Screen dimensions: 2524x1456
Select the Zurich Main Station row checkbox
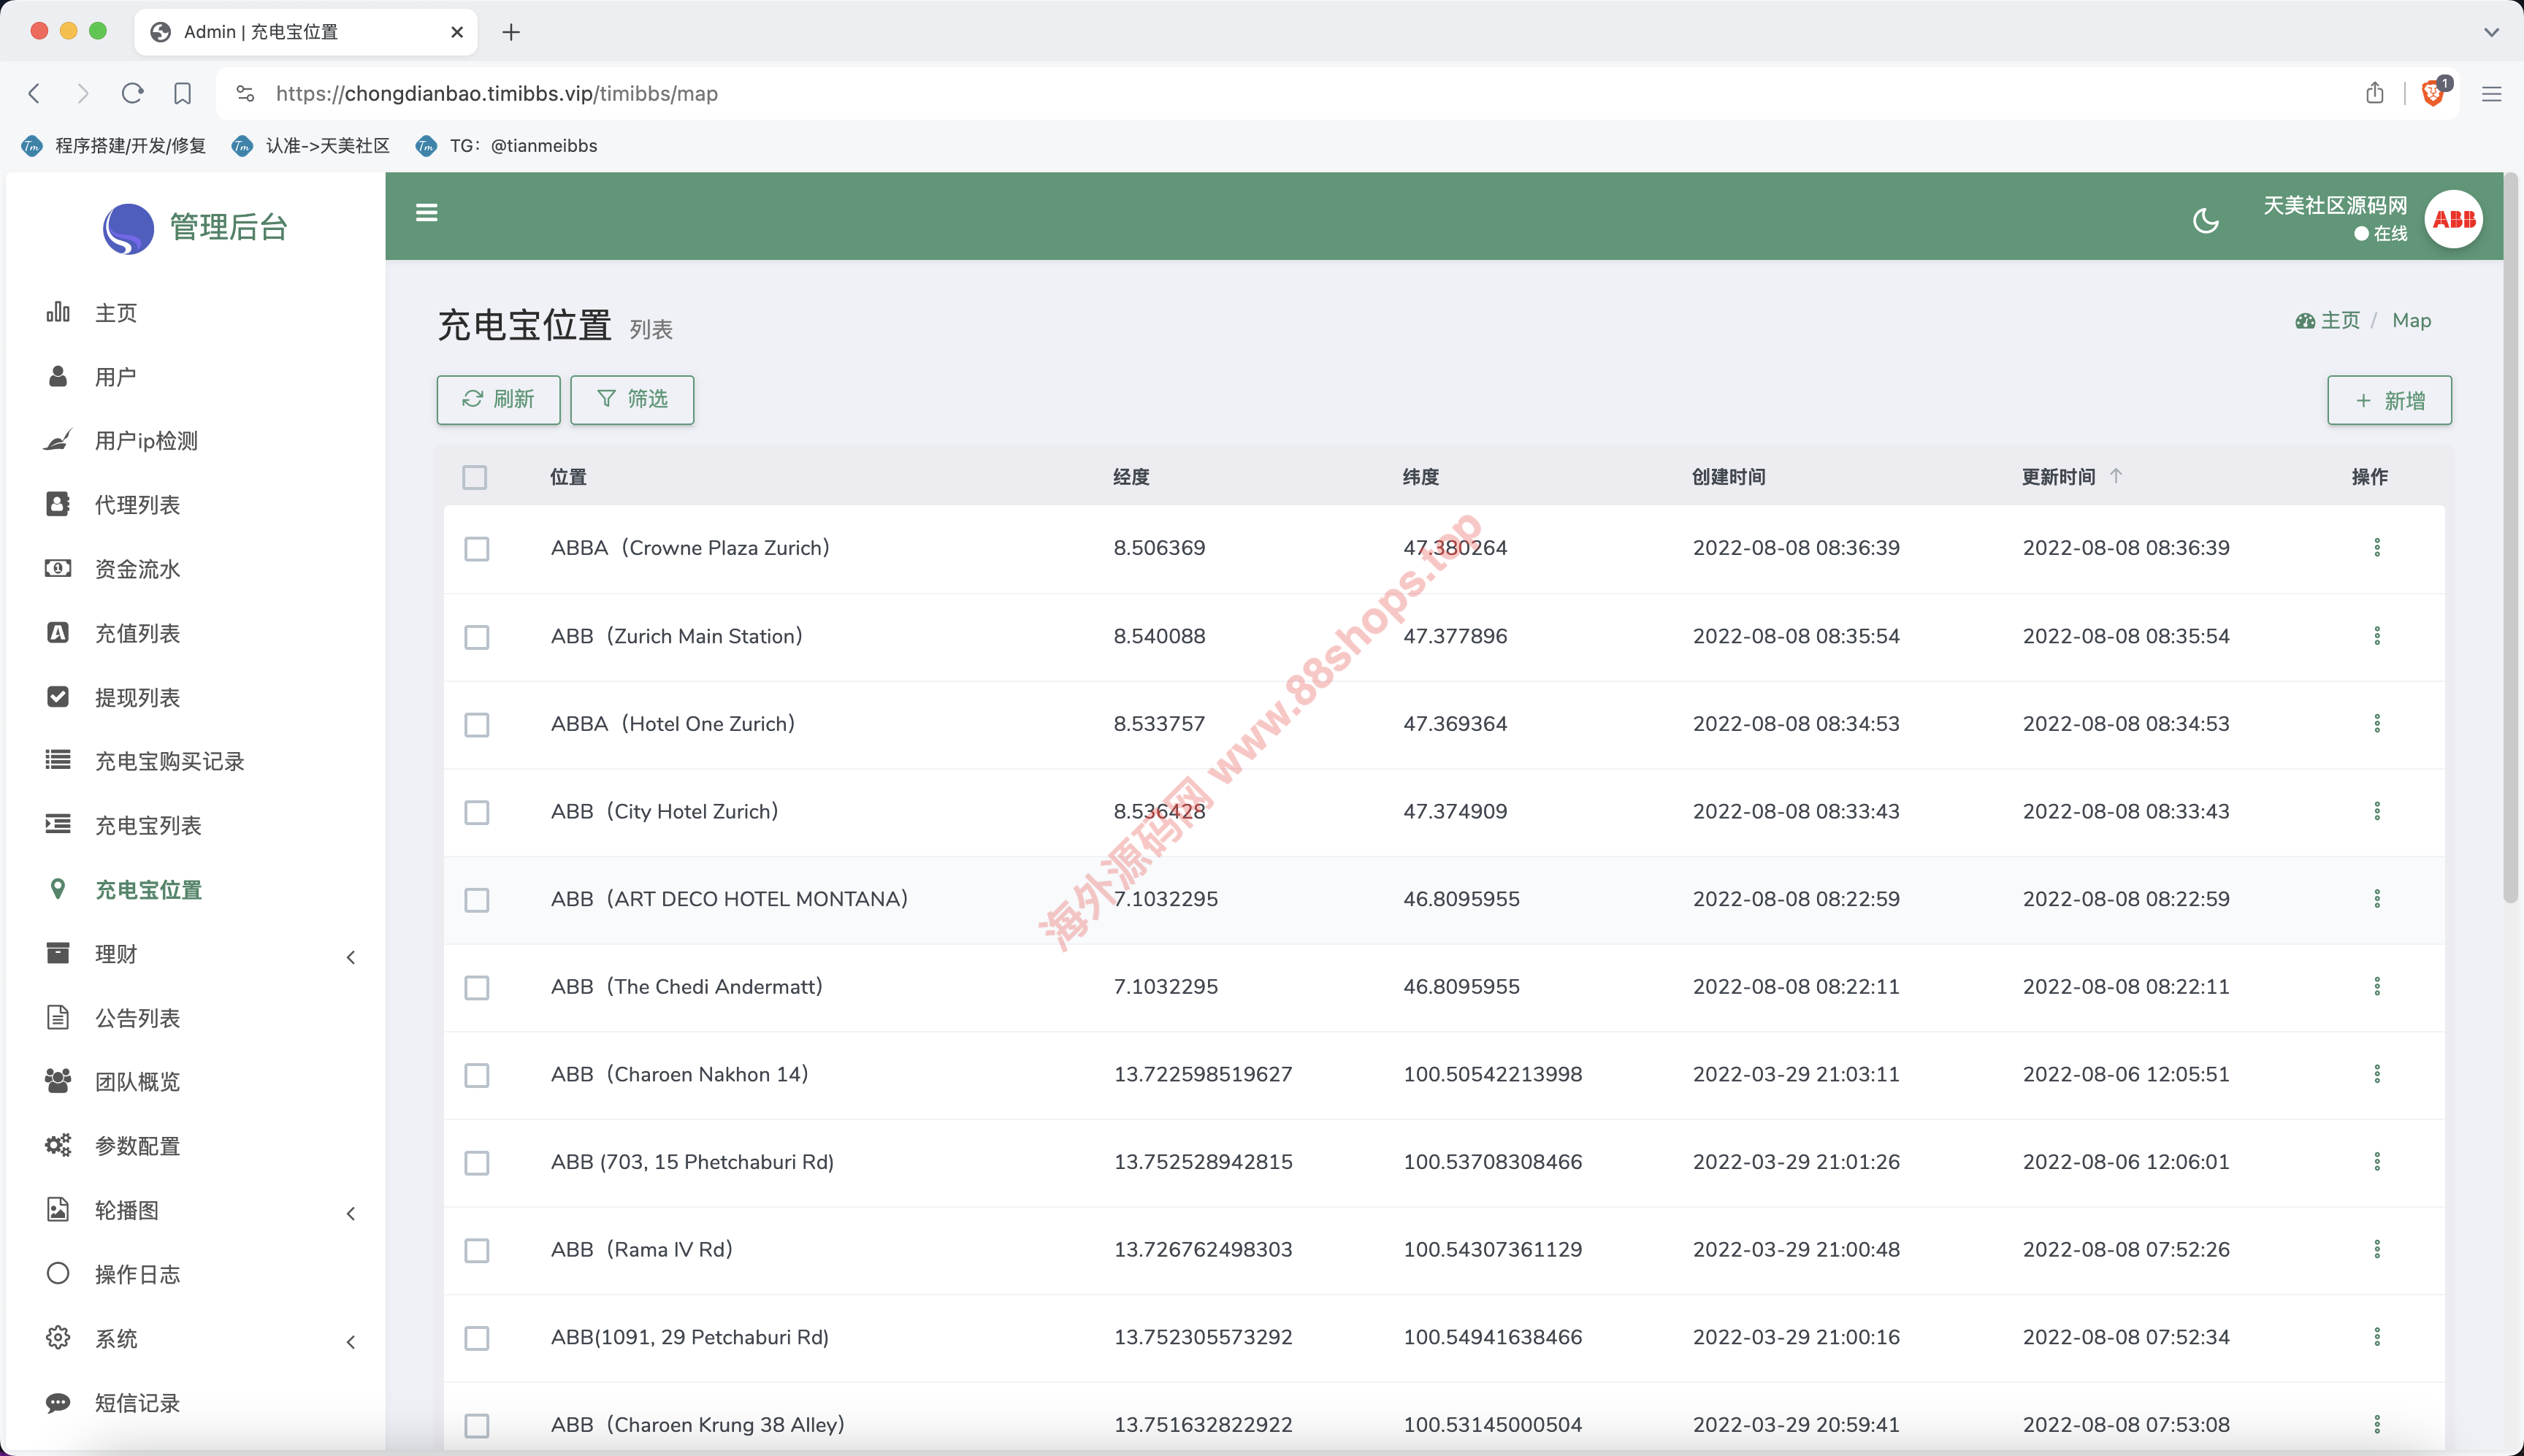pos(477,637)
